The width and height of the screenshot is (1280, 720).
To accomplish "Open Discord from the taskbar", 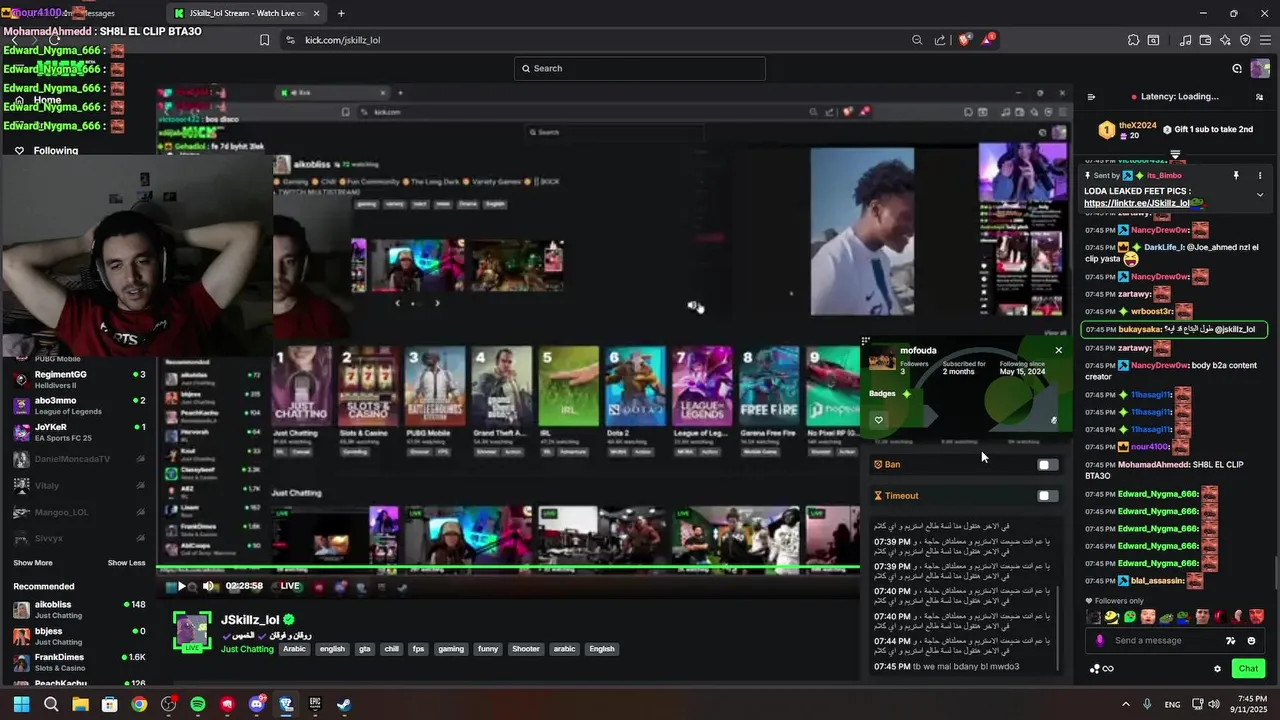I will (257, 704).
